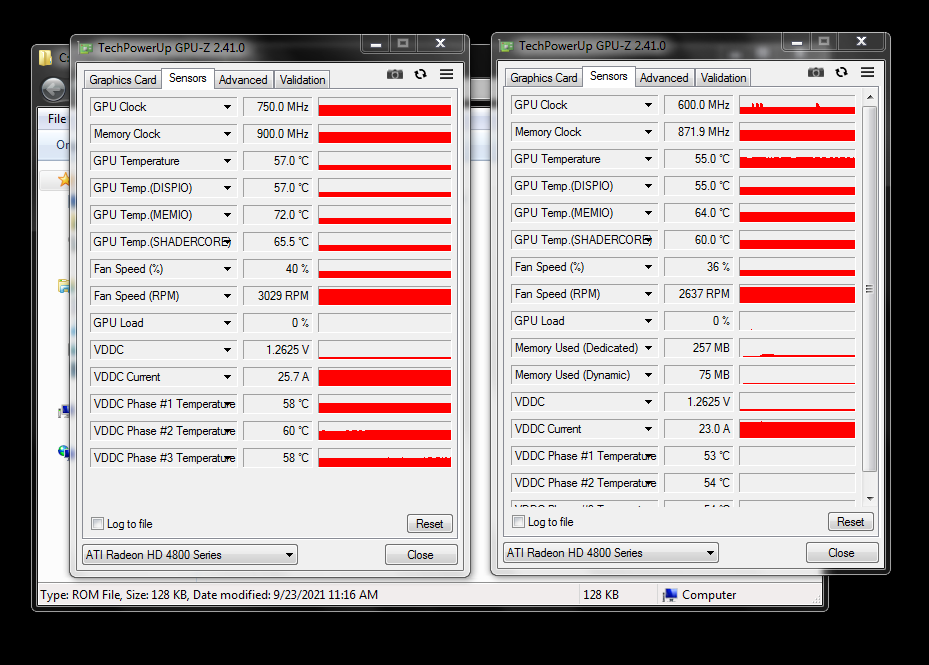
Task: Switch to Validation tab in right window
Action: (x=723, y=78)
